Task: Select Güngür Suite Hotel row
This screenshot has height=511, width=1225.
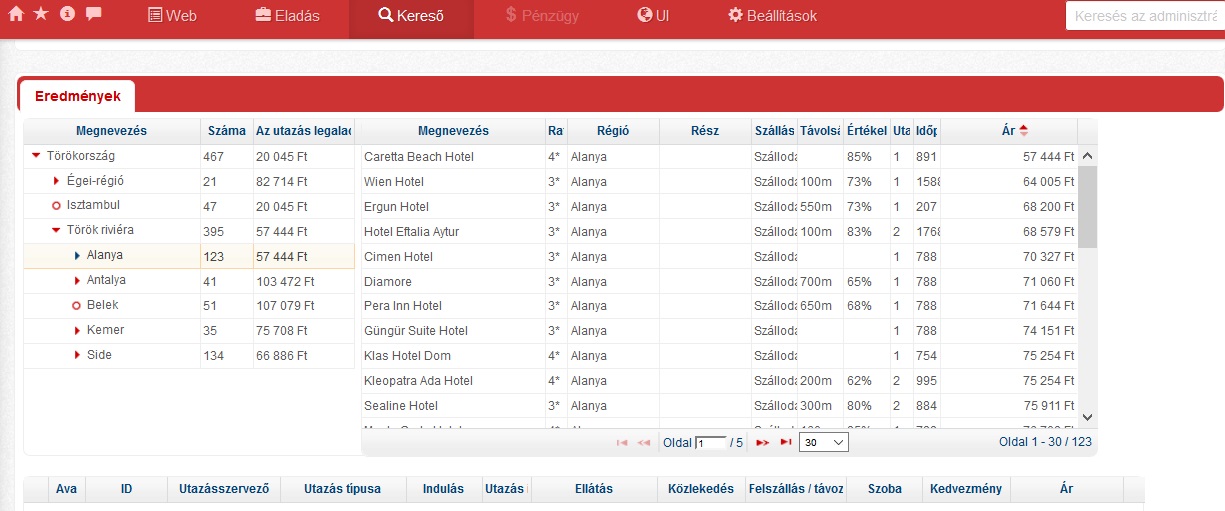Action: (x=717, y=331)
